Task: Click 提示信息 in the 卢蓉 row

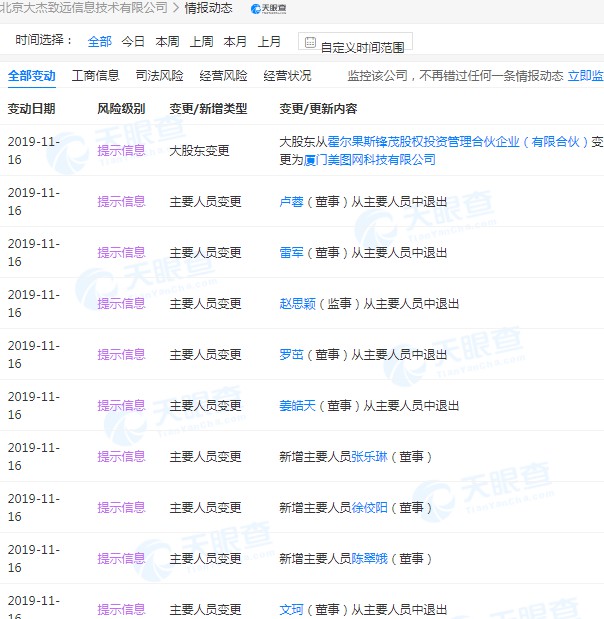Action: (121, 202)
